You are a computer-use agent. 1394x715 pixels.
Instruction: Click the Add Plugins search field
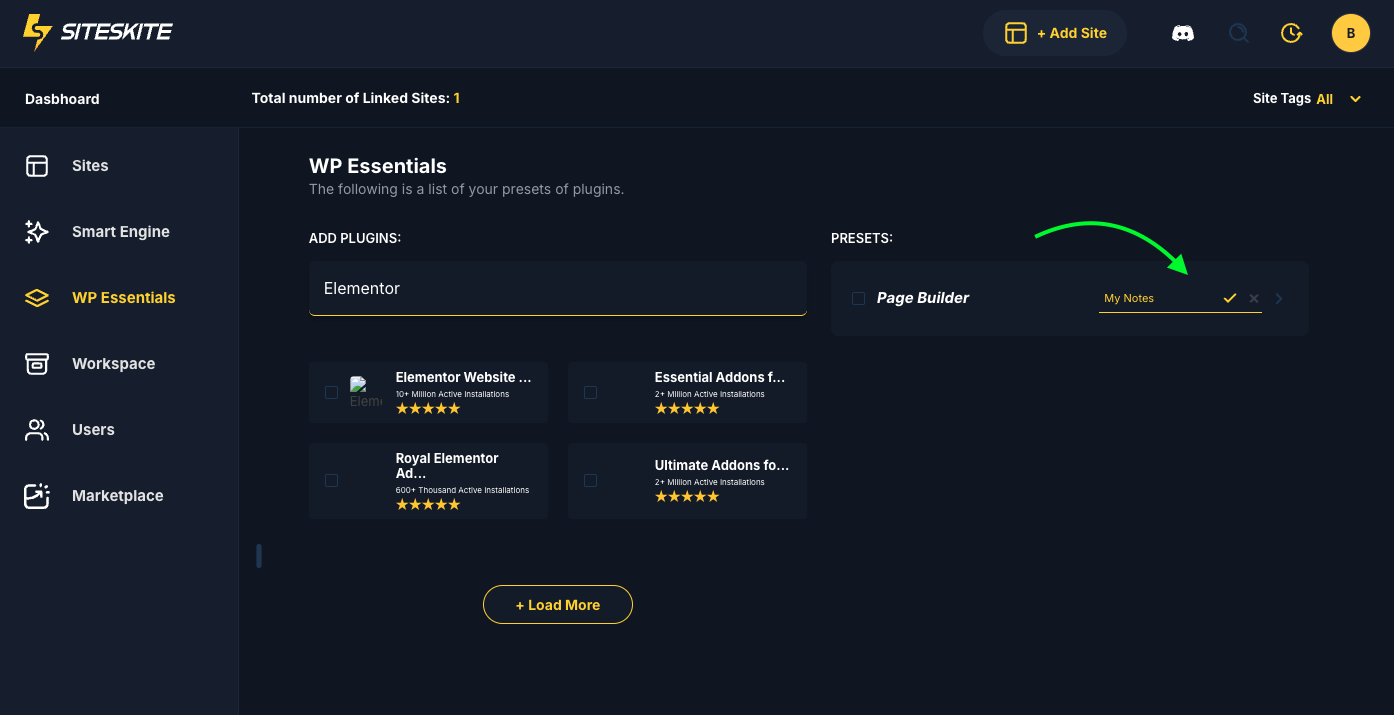tap(557, 288)
